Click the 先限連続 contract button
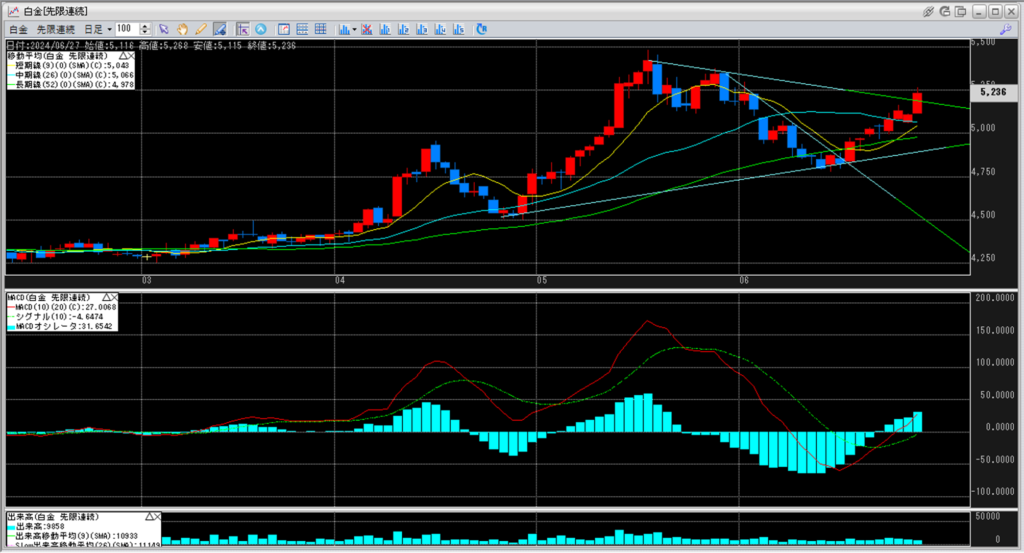This screenshot has height=553, width=1024. [x=57, y=29]
